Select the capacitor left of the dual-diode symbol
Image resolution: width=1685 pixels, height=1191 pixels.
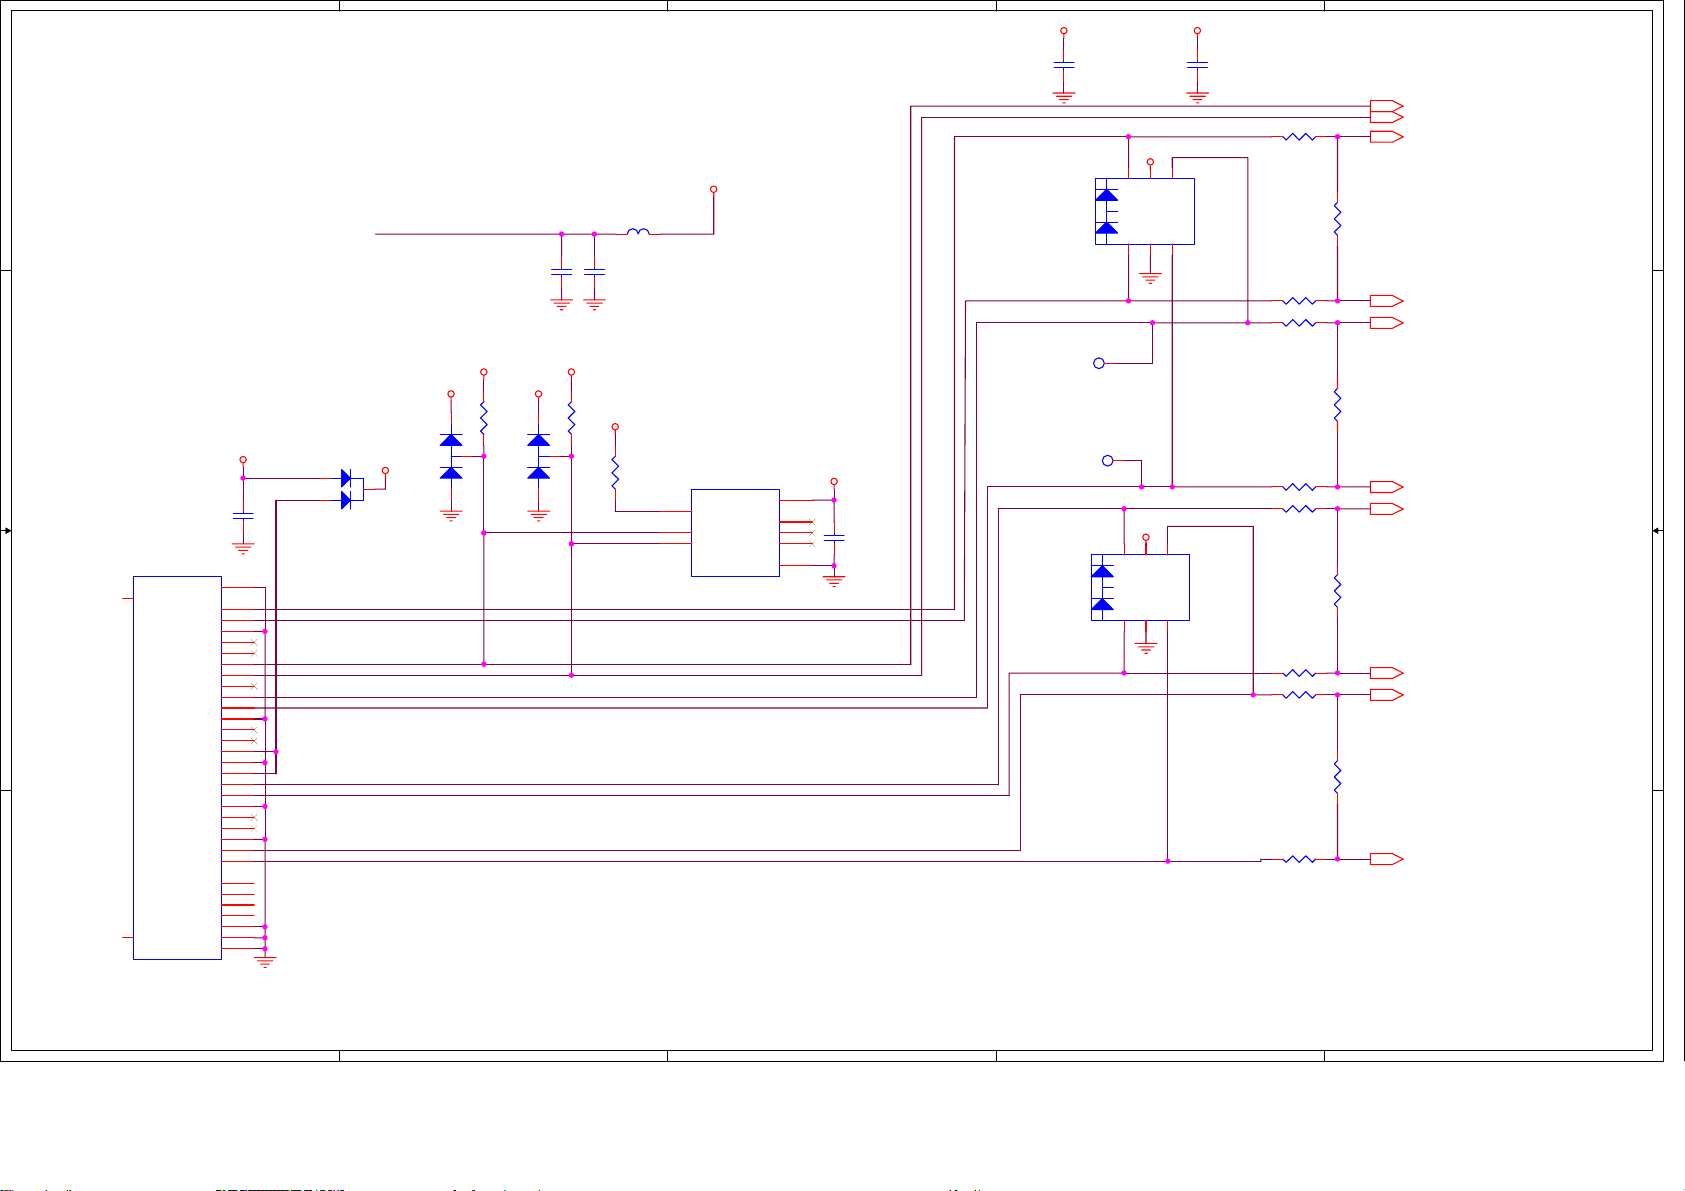click(243, 516)
